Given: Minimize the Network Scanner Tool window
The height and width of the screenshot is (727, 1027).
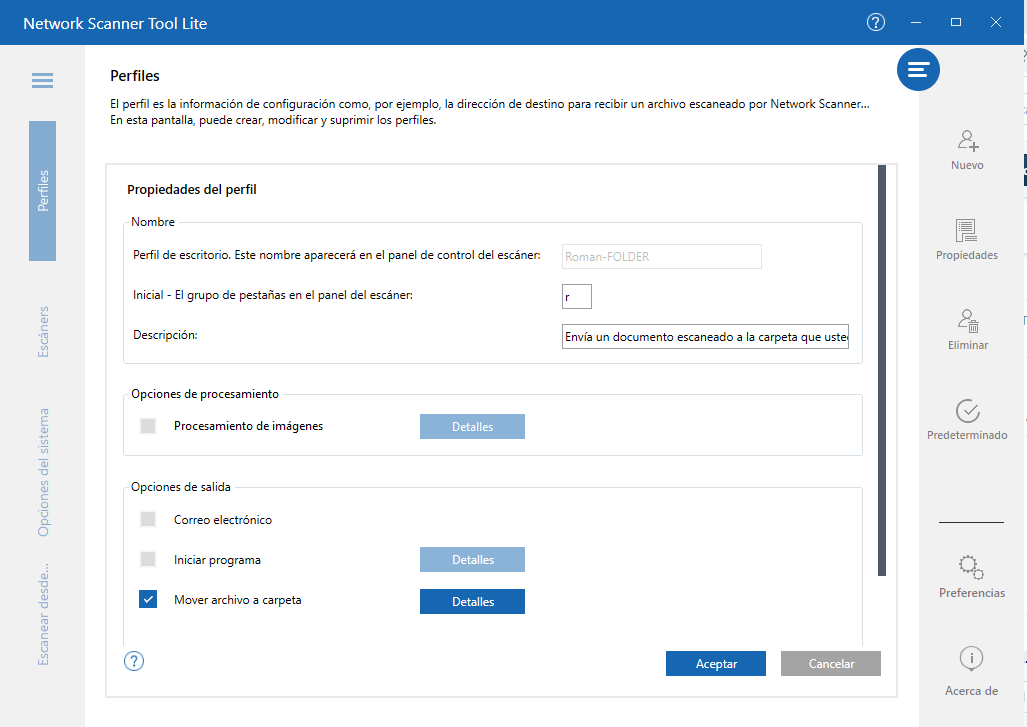Looking at the screenshot, I should pos(916,22).
